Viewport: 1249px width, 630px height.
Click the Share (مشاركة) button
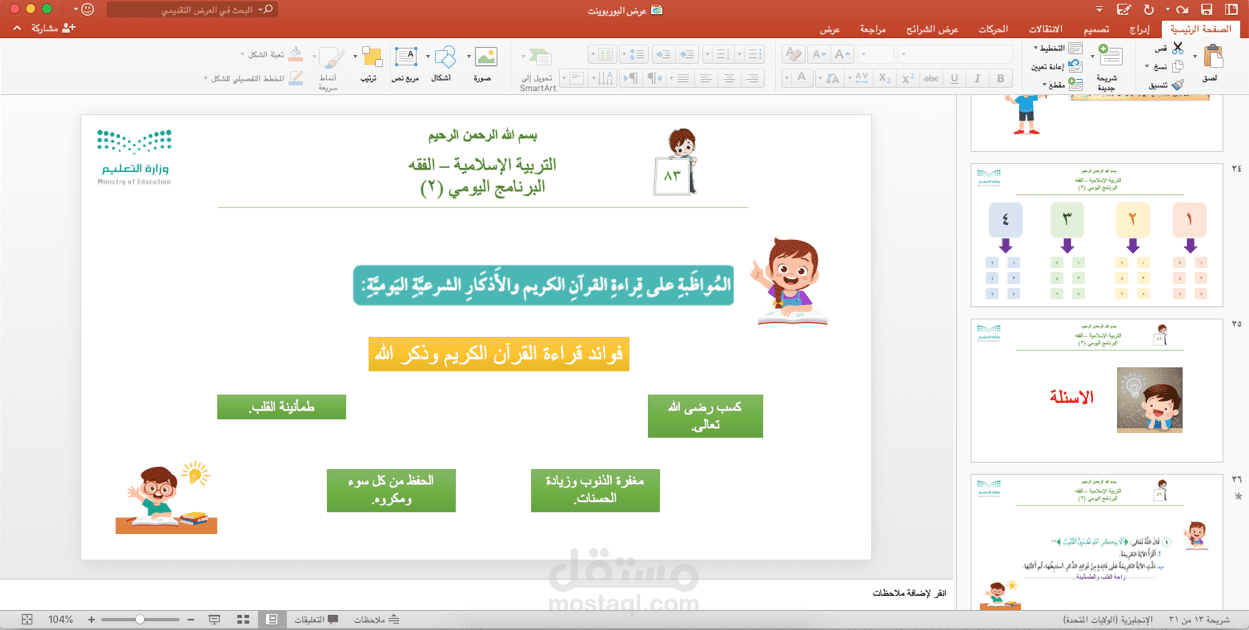tap(53, 29)
